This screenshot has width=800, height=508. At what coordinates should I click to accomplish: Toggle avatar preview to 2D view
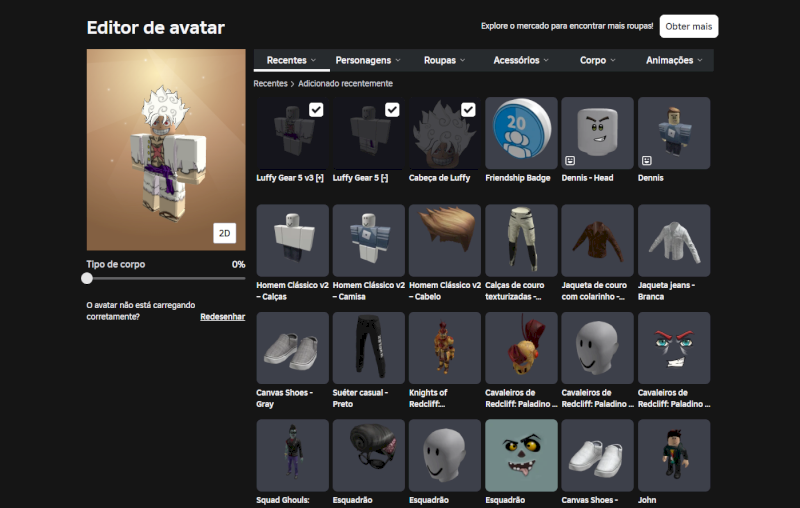pos(224,233)
